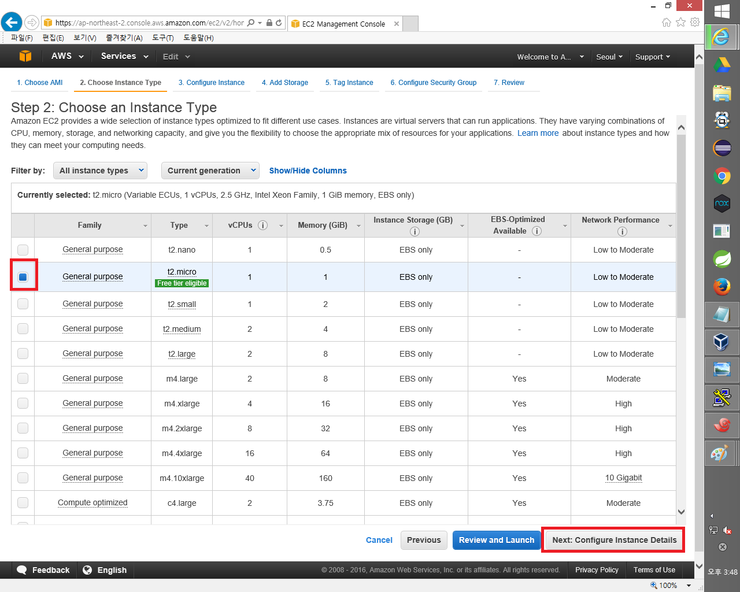Open the Services dropdown in AWS navbar
Viewport: 740px width, 592px height.
(123, 57)
